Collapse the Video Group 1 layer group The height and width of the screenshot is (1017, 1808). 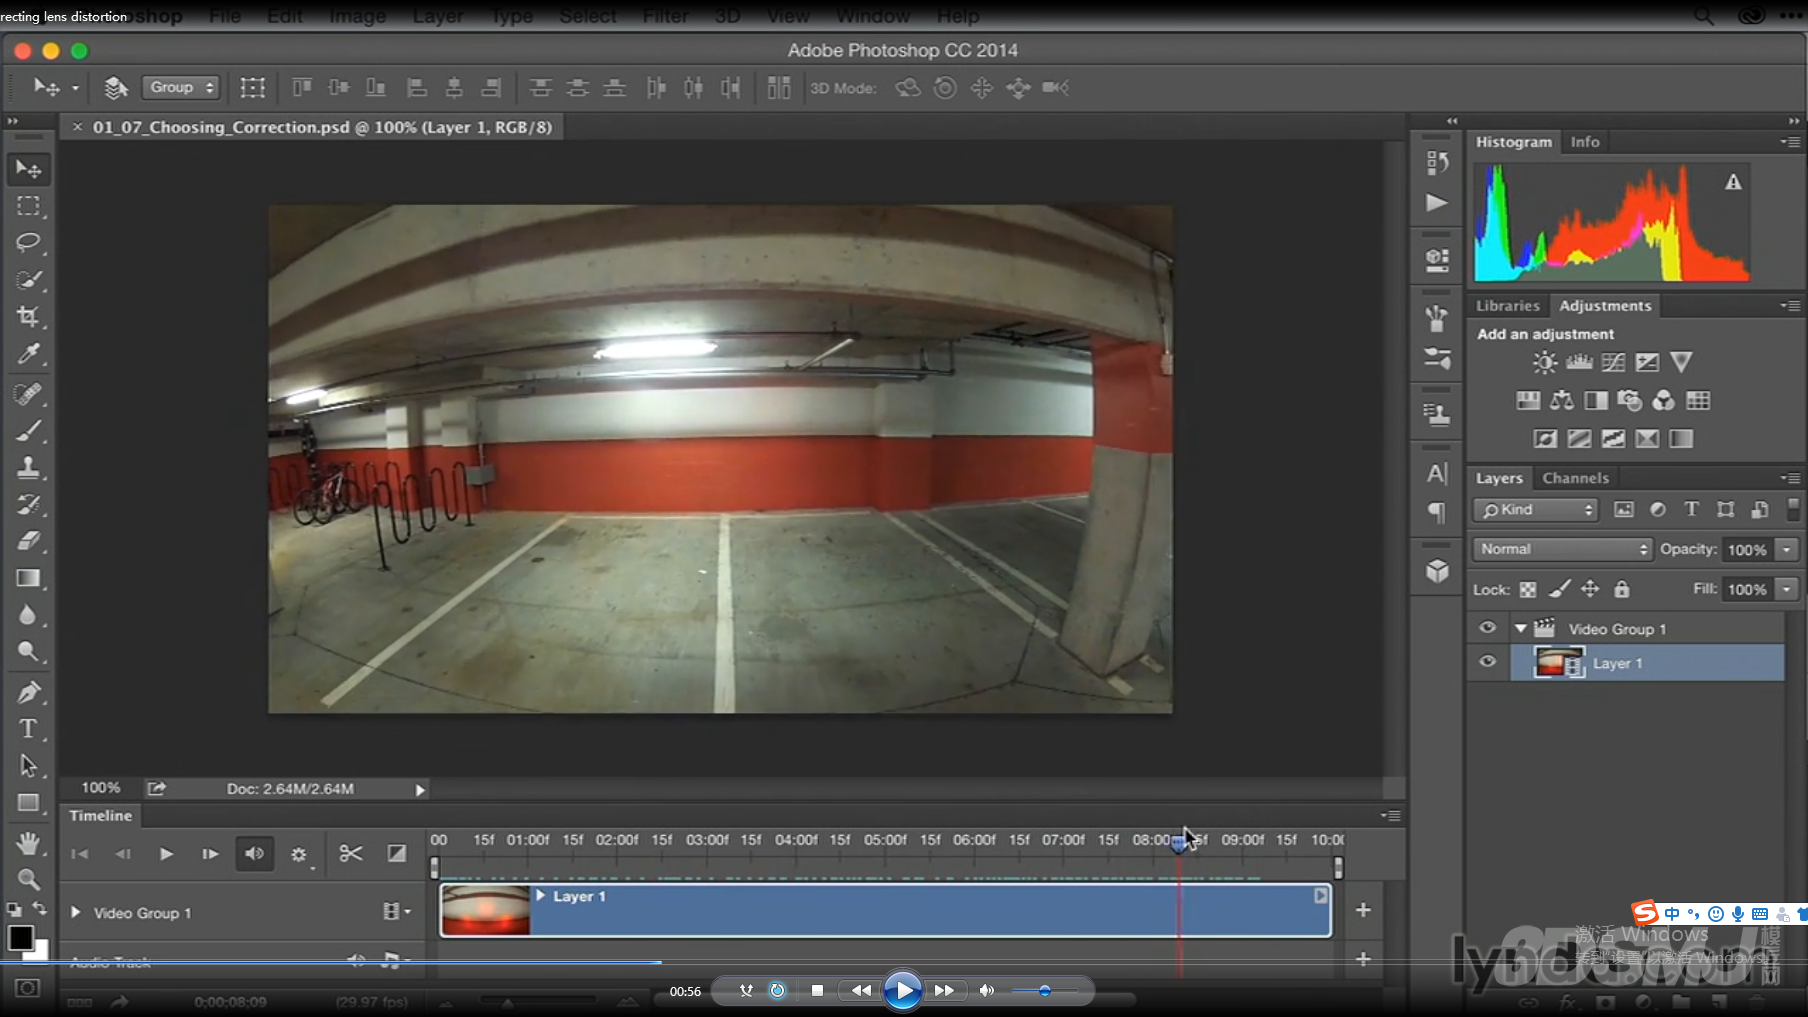point(1521,629)
